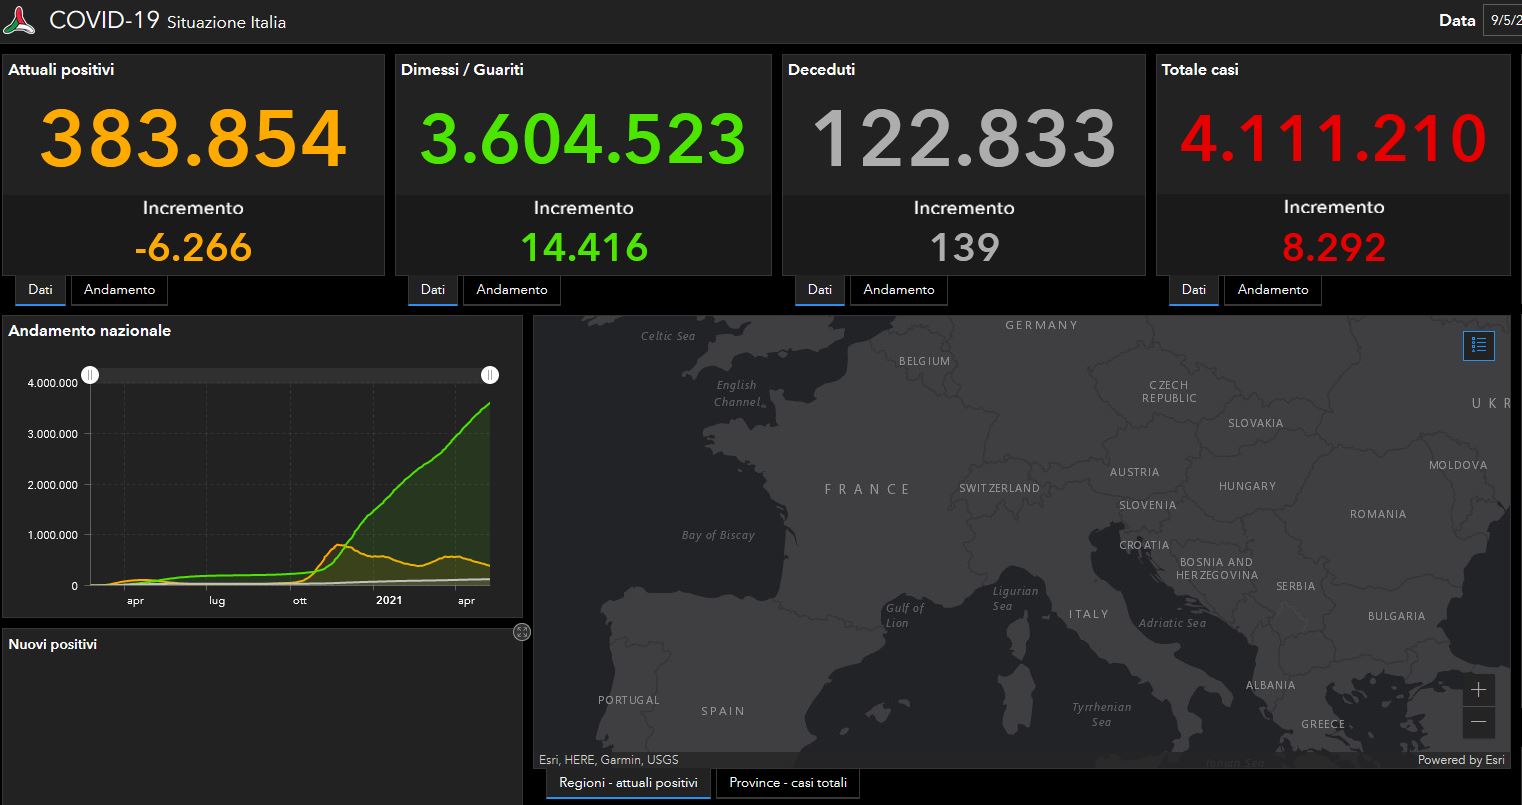
Task: Zoom in on the map with the plus icon
Action: pyautogui.click(x=1478, y=689)
